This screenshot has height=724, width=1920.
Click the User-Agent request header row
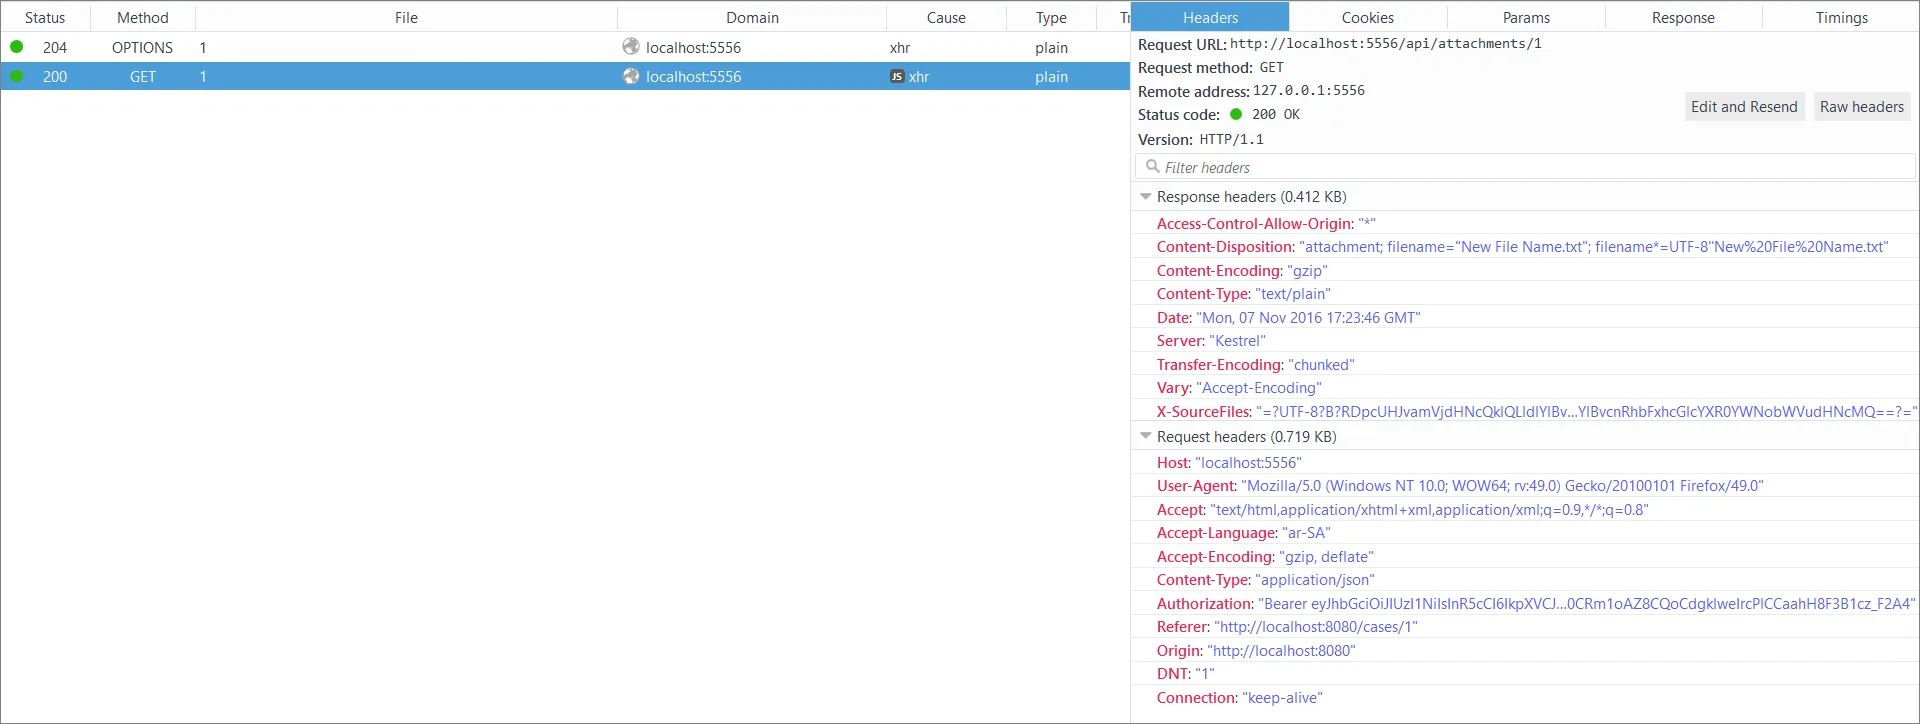[x=1523, y=486]
